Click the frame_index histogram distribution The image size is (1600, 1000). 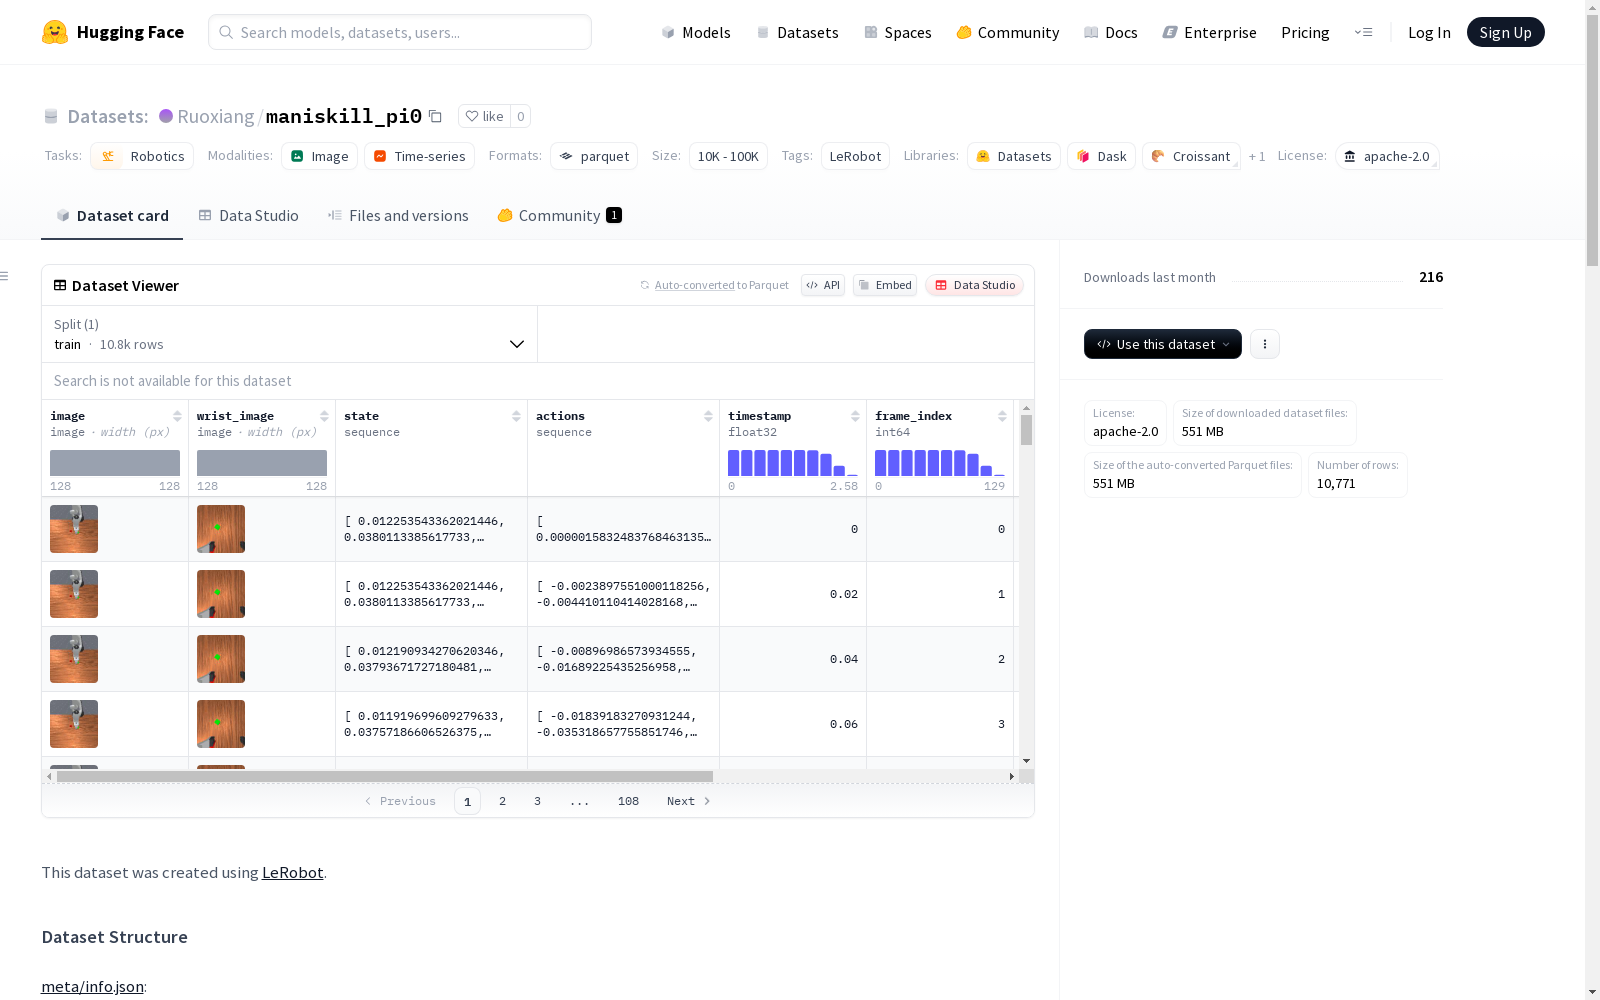click(x=940, y=463)
